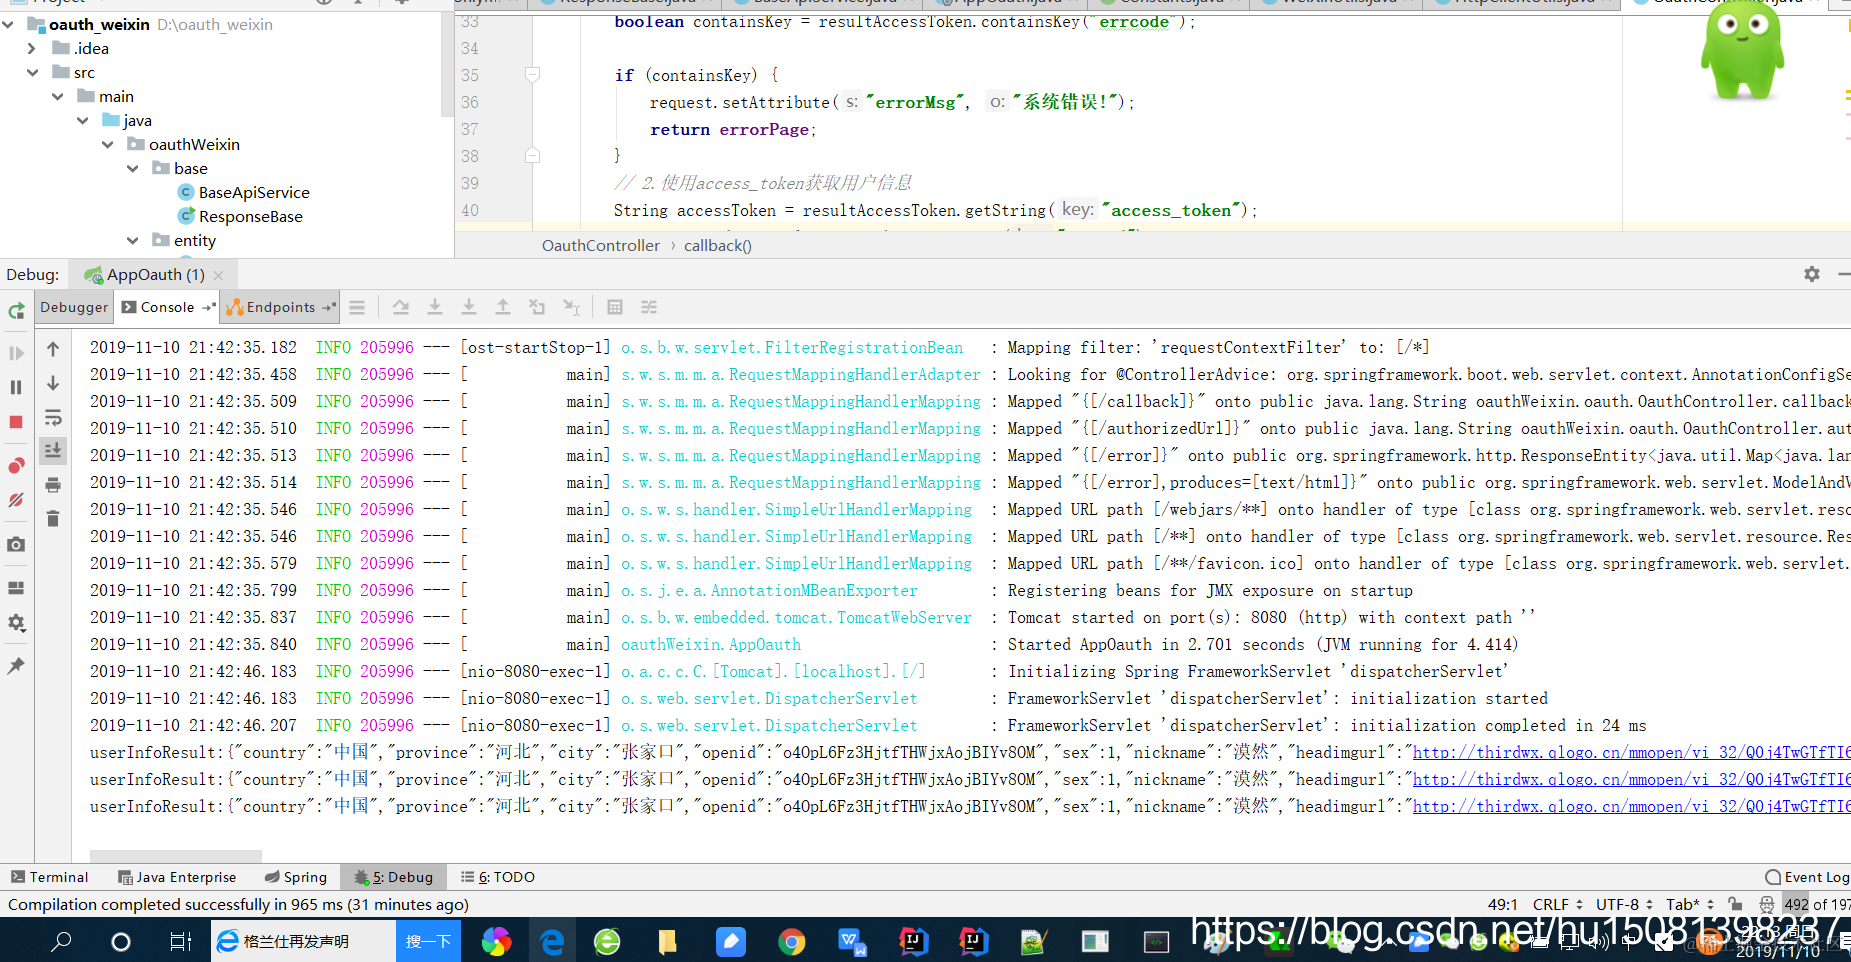The width and height of the screenshot is (1851, 962).
Task: Toggle soft-wrap in console
Action: click(53, 417)
